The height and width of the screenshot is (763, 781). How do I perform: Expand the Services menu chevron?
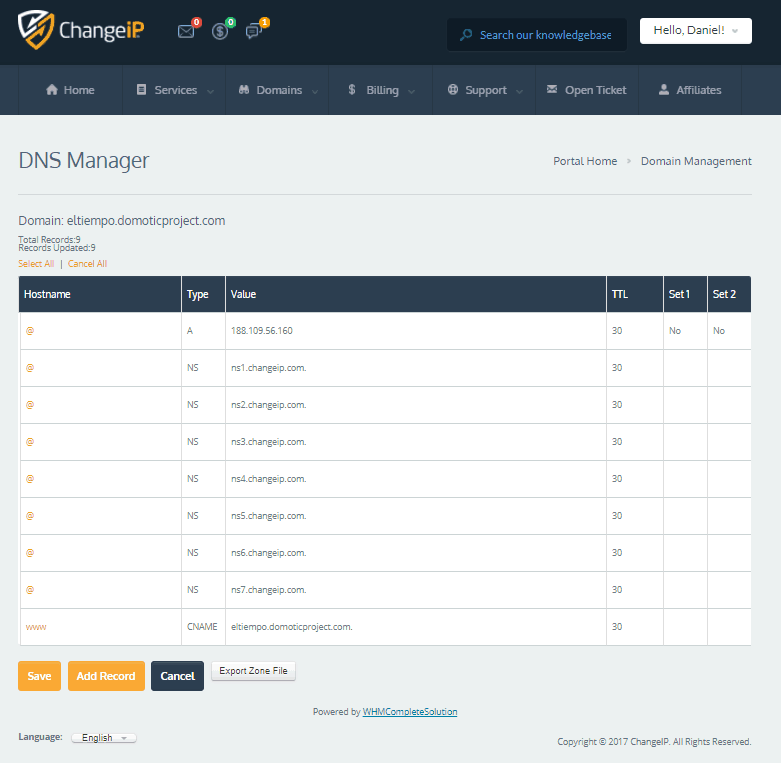pyautogui.click(x=210, y=91)
